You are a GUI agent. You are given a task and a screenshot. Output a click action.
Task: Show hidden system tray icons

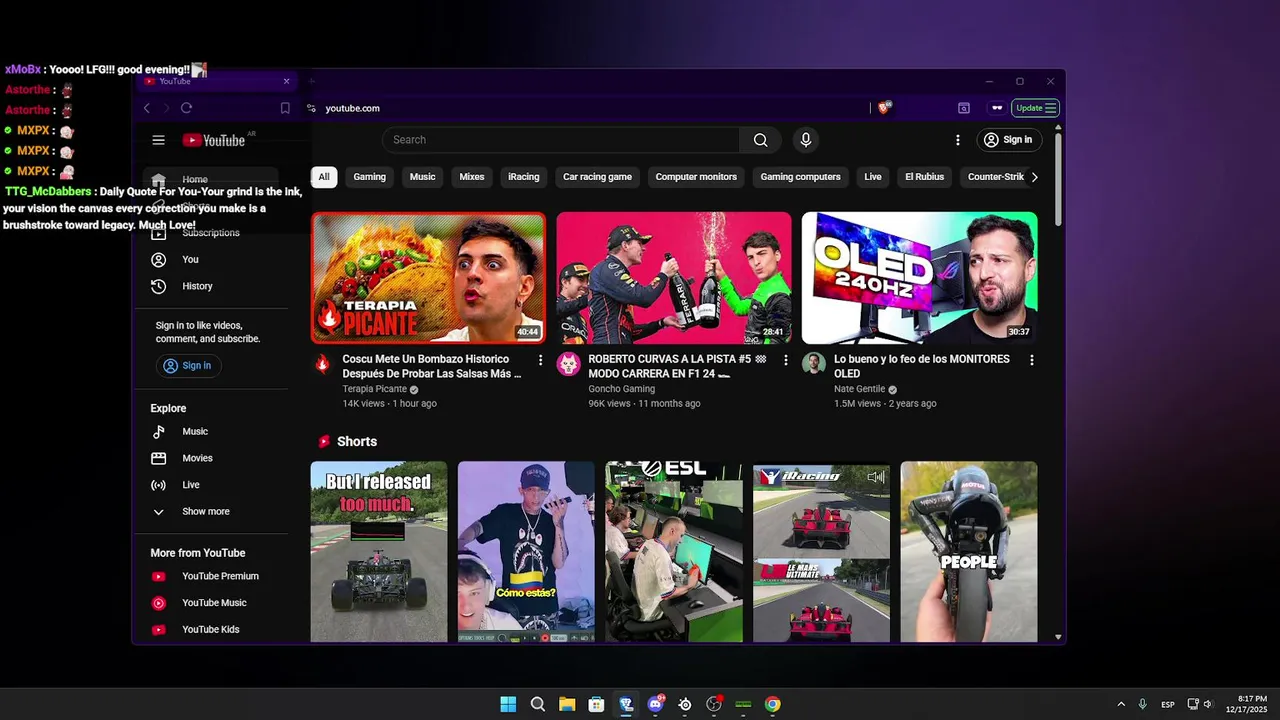click(1121, 704)
